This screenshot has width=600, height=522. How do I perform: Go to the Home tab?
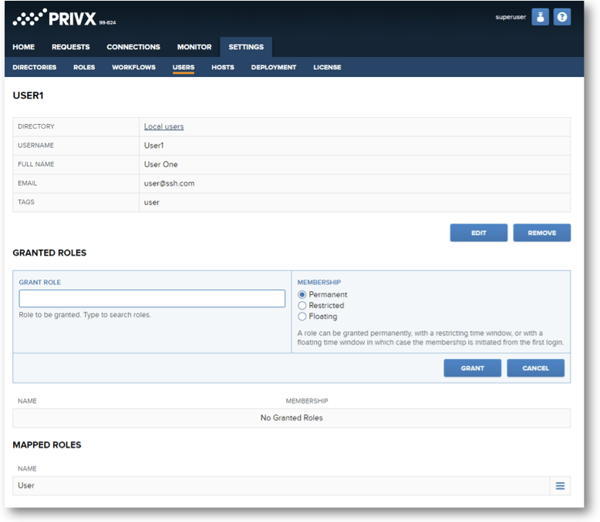(x=23, y=47)
